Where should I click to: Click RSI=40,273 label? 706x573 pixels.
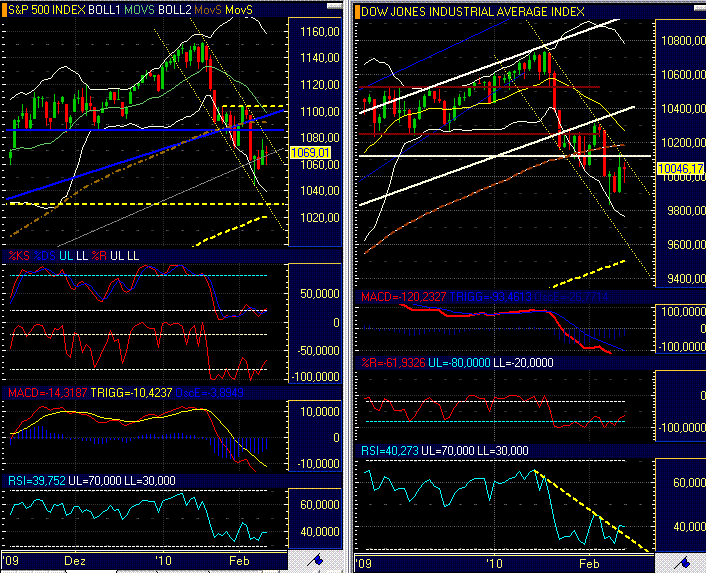point(390,451)
